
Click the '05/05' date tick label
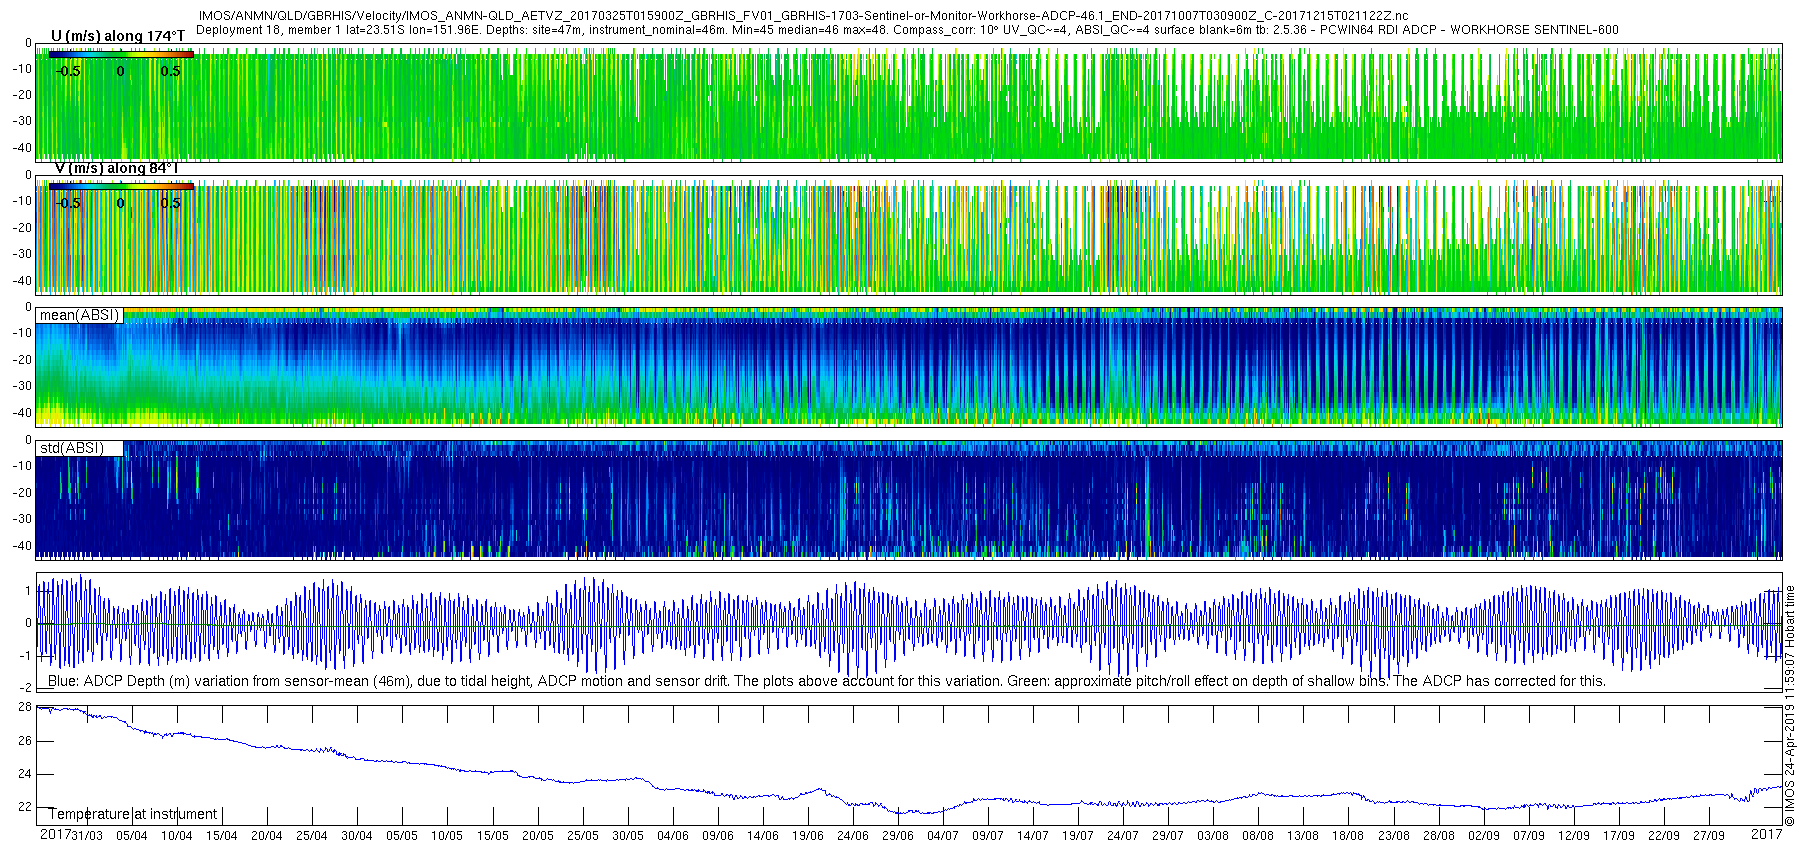(x=402, y=836)
